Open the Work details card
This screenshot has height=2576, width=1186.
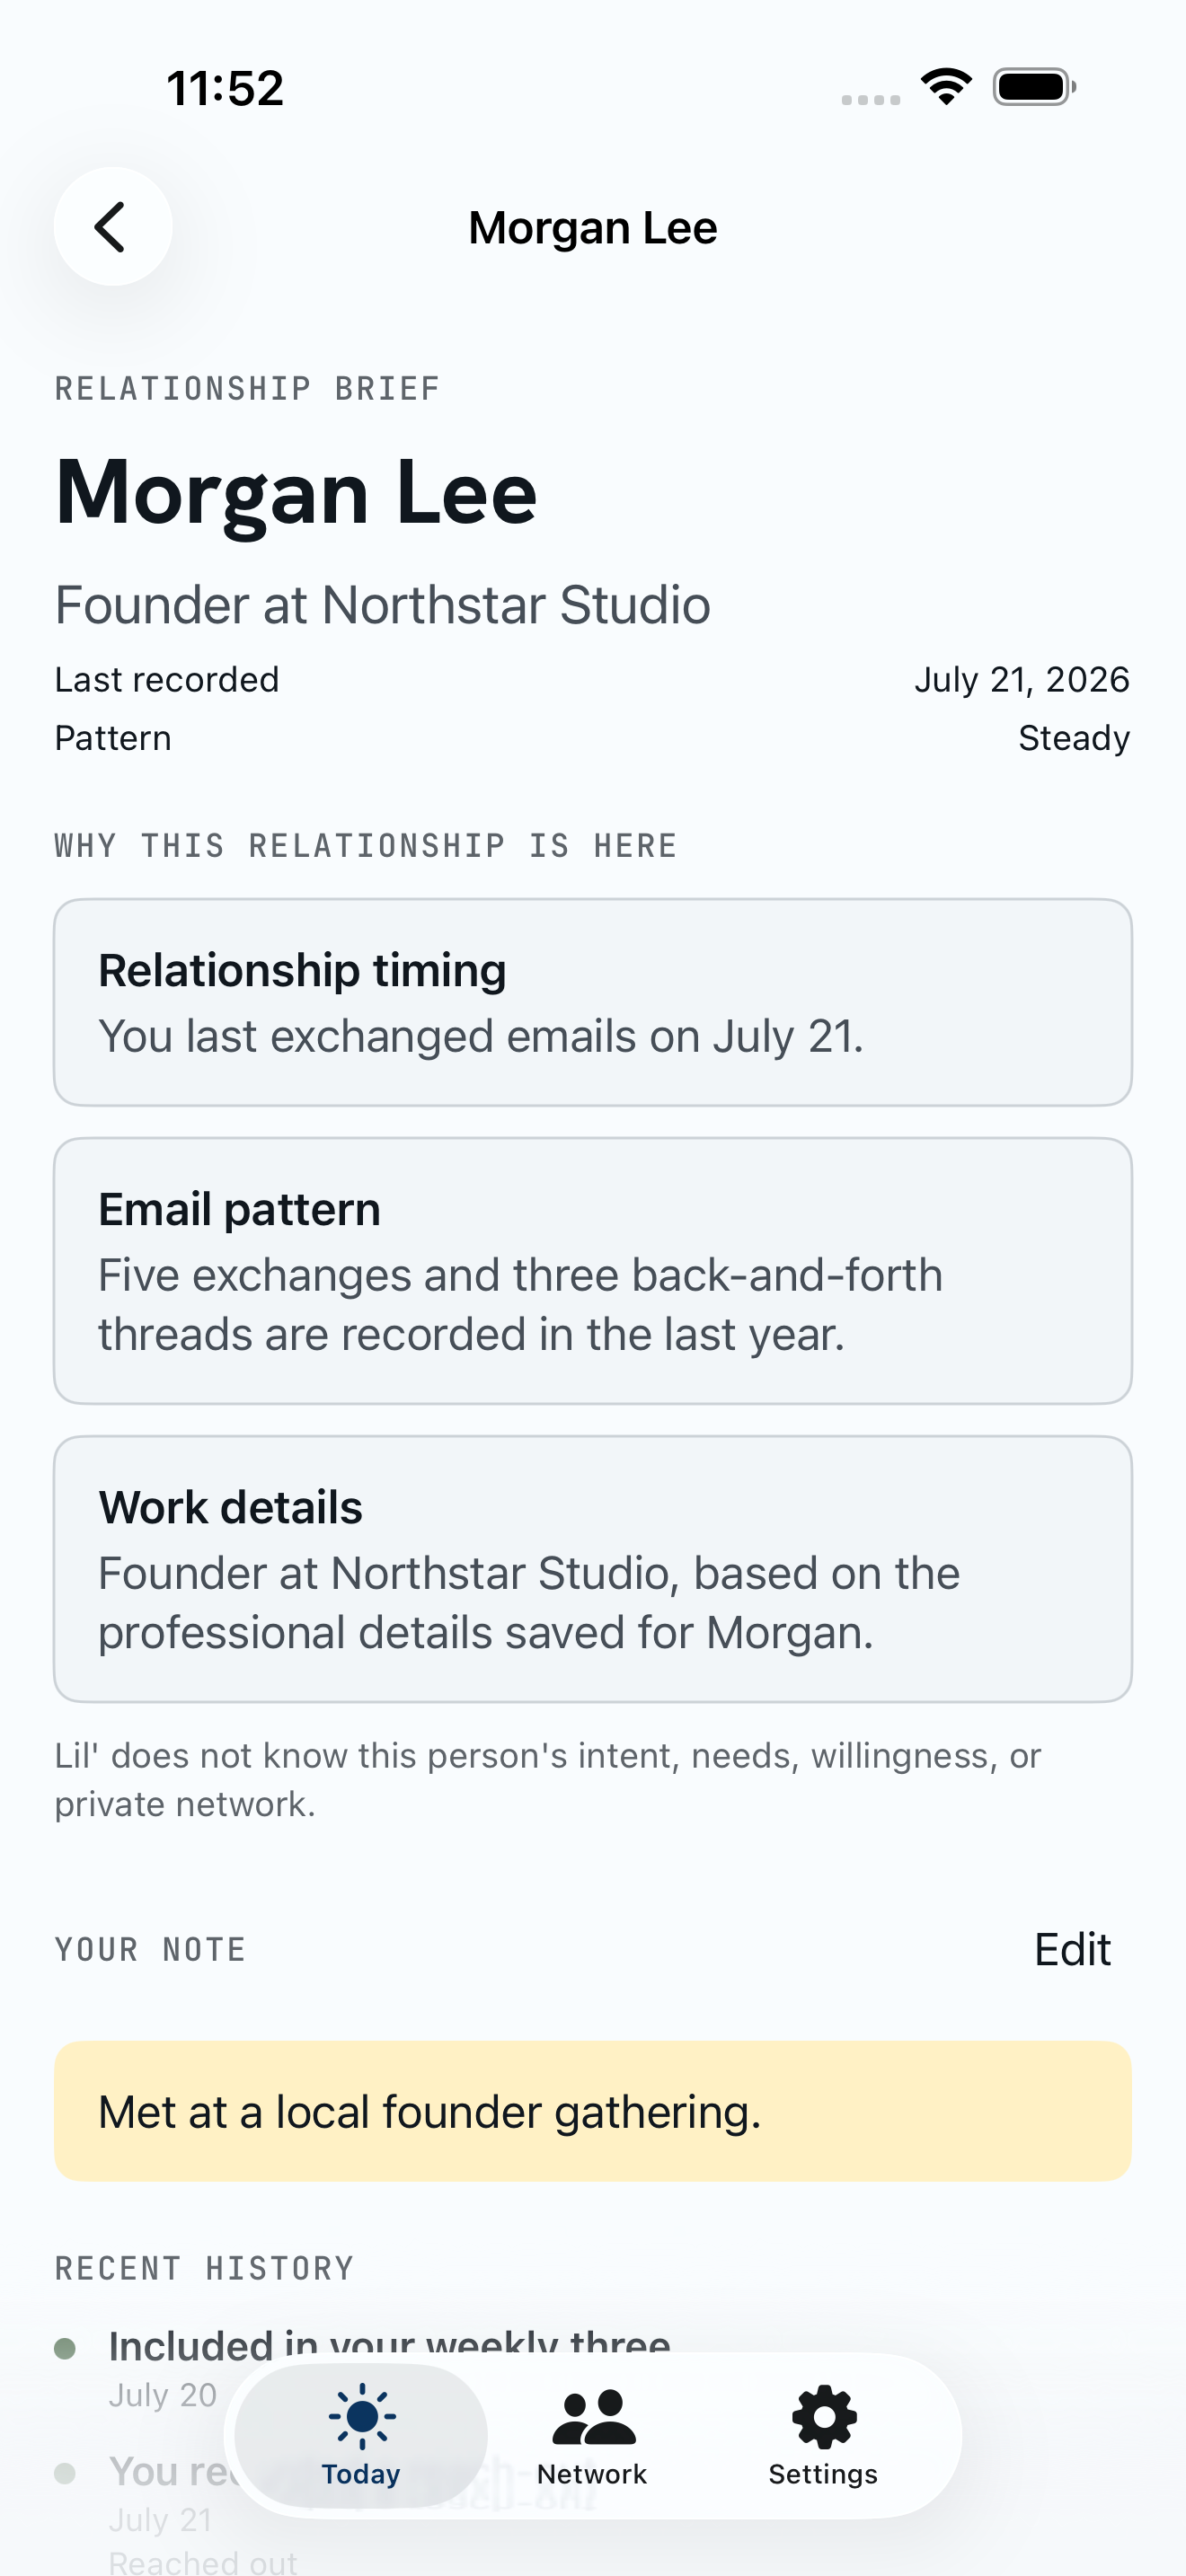[593, 1569]
